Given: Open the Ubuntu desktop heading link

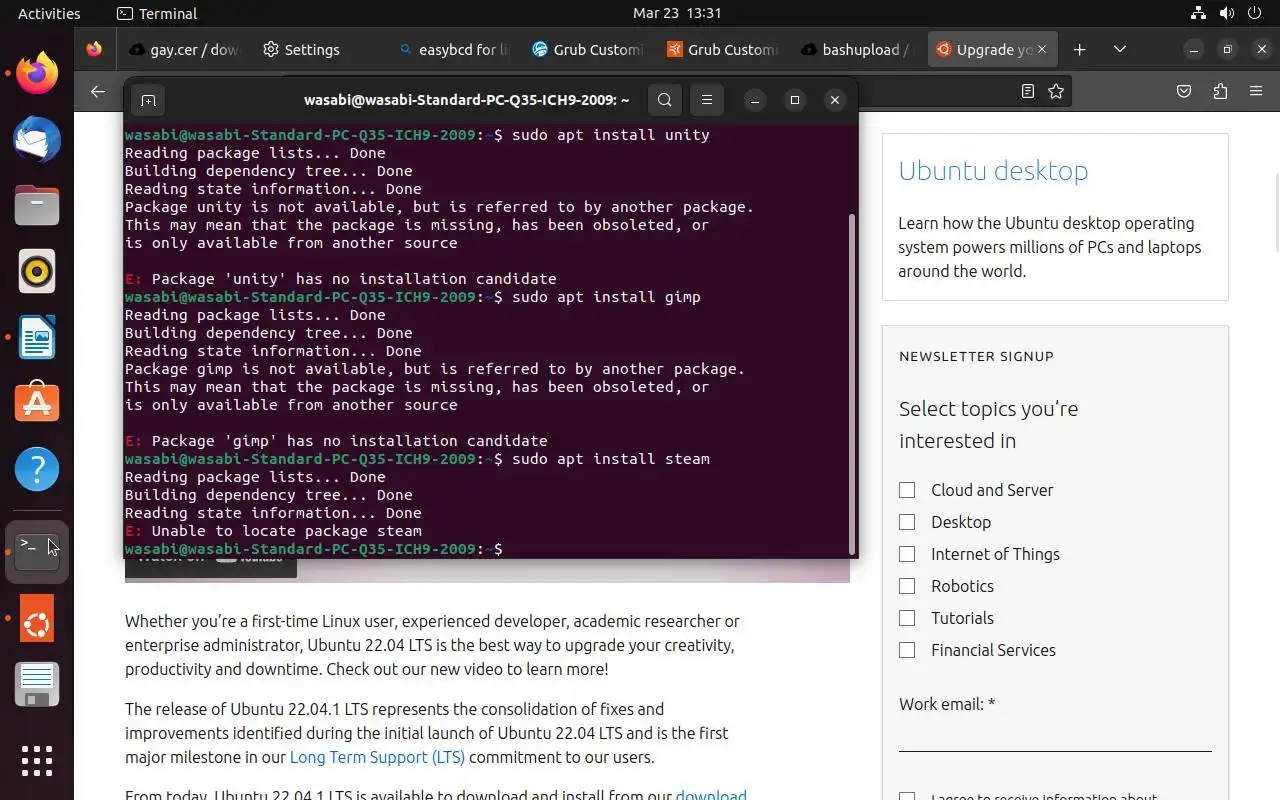Looking at the screenshot, I should pyautogui.click(x=993, y=171).
